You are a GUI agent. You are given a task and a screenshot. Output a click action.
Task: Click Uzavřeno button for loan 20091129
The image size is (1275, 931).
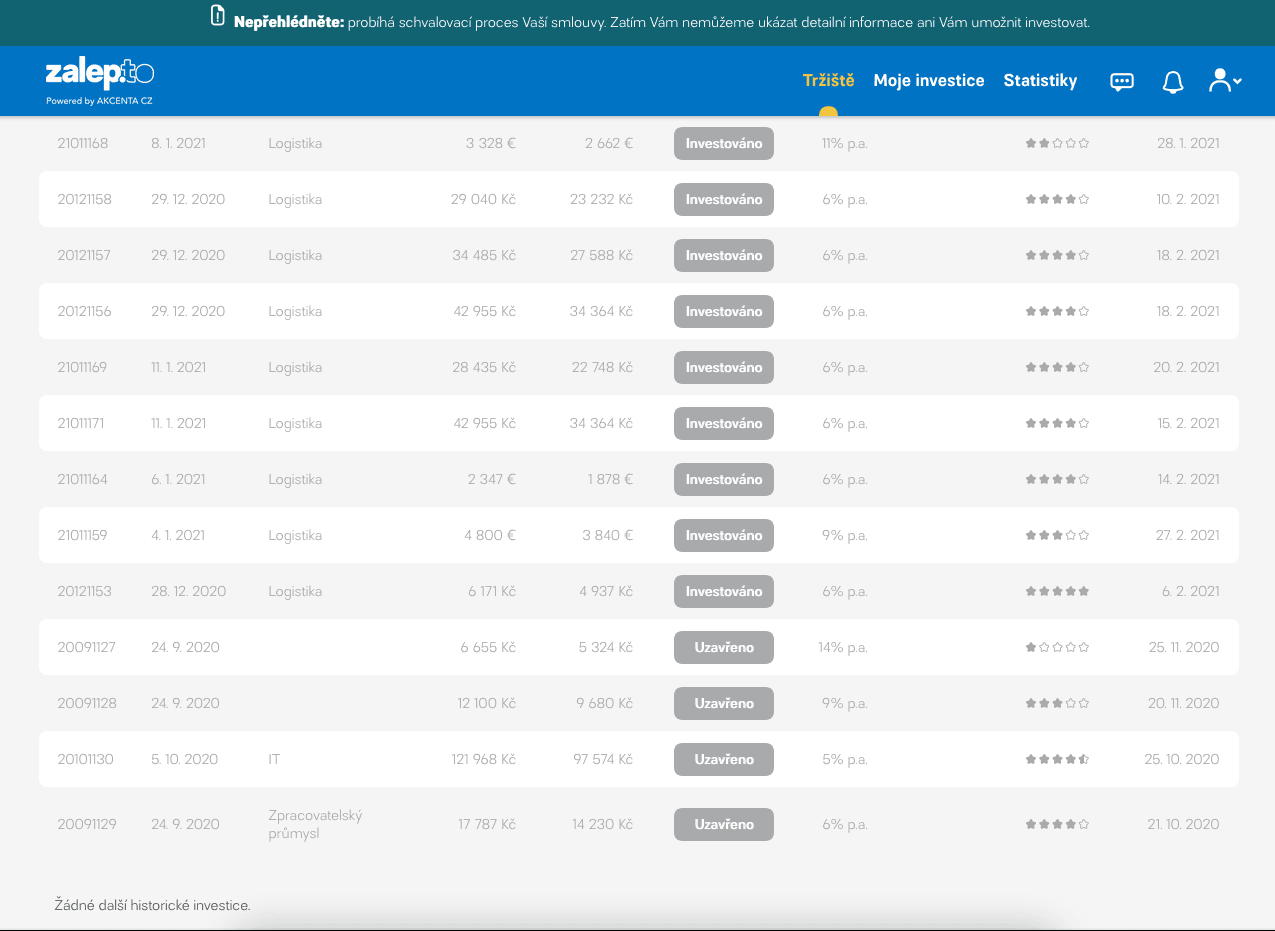pos(724,825)
